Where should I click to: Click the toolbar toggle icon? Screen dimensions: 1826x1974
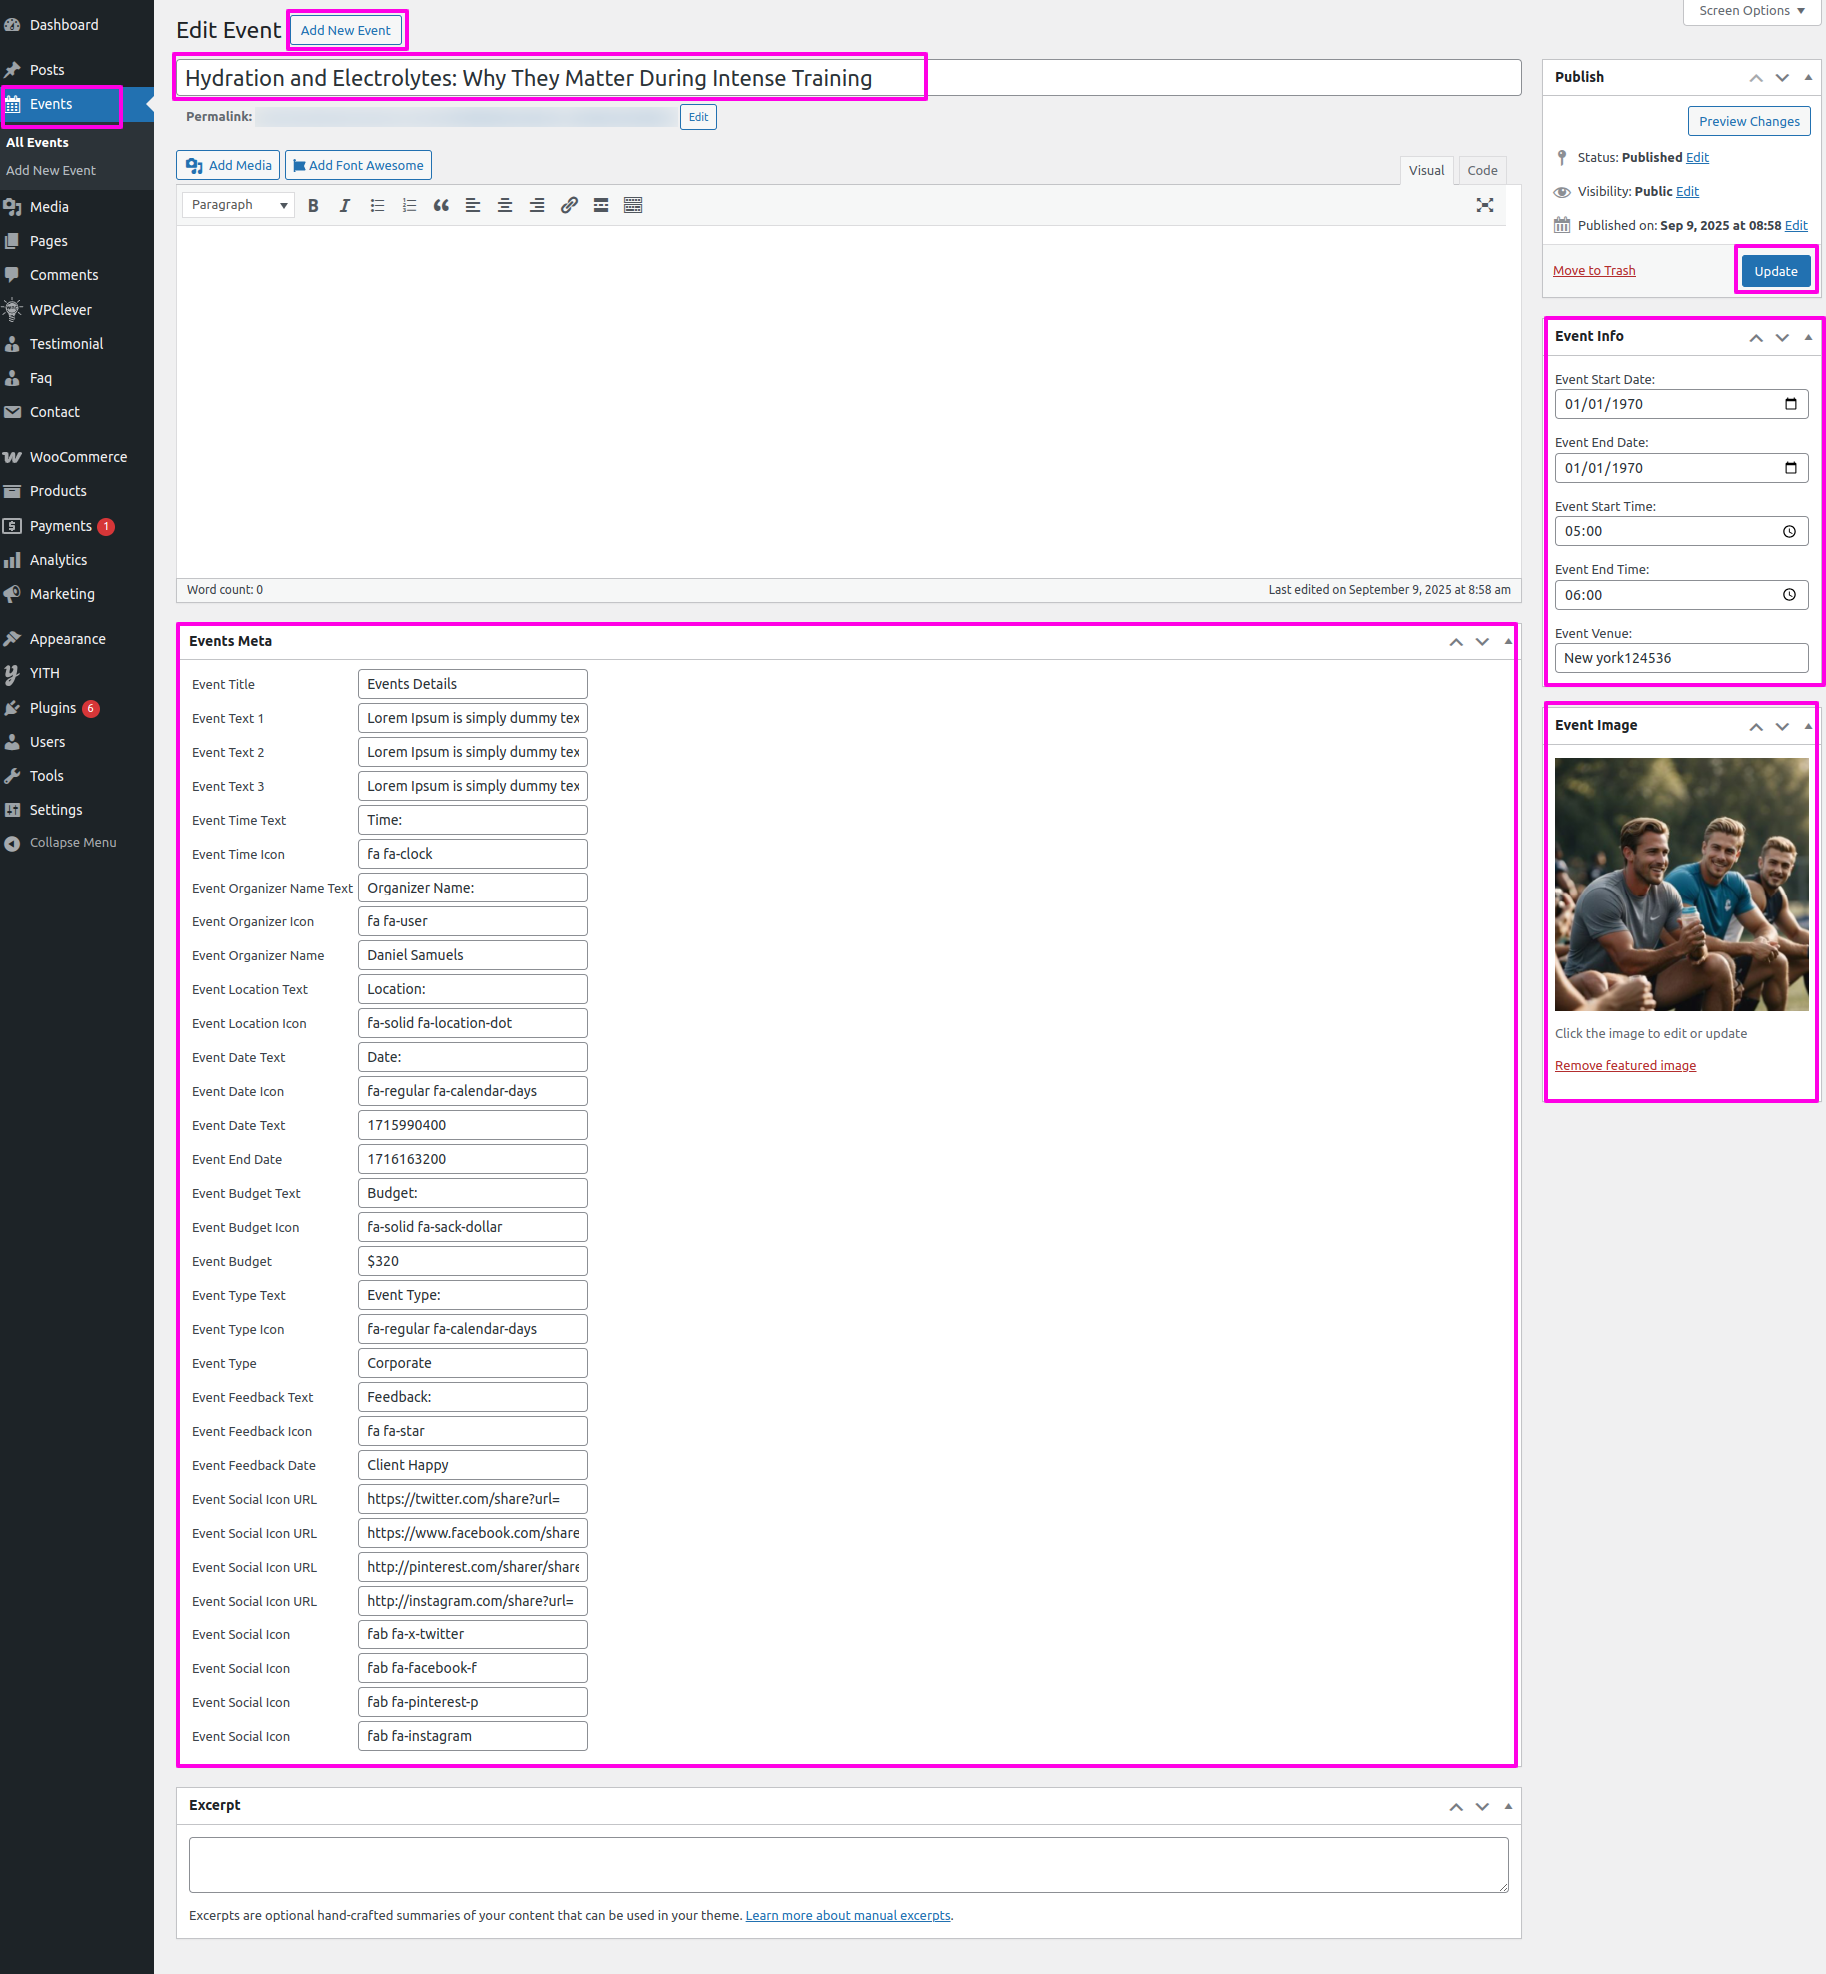(x=633, y=205)
